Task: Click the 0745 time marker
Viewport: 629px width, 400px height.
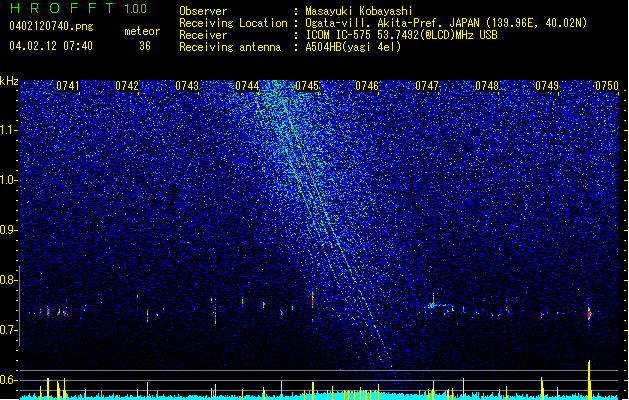Action: point(307,86)
